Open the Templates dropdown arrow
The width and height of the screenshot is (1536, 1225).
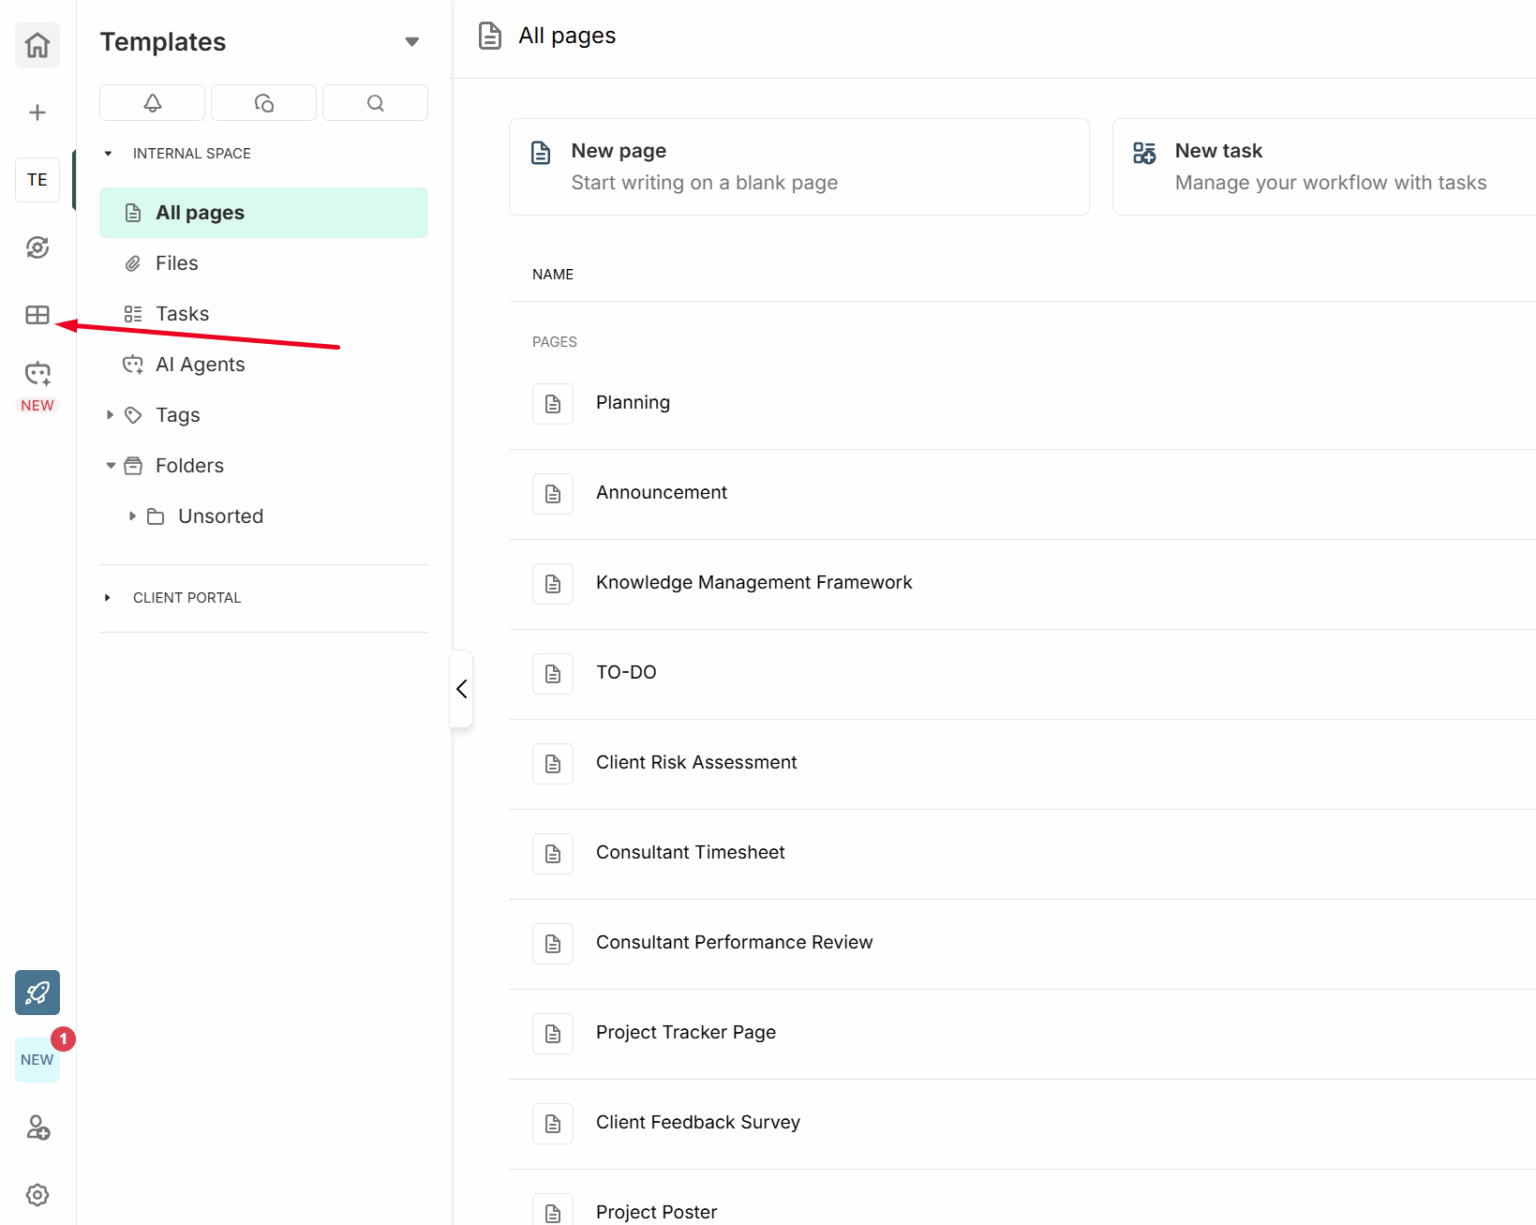412,41
